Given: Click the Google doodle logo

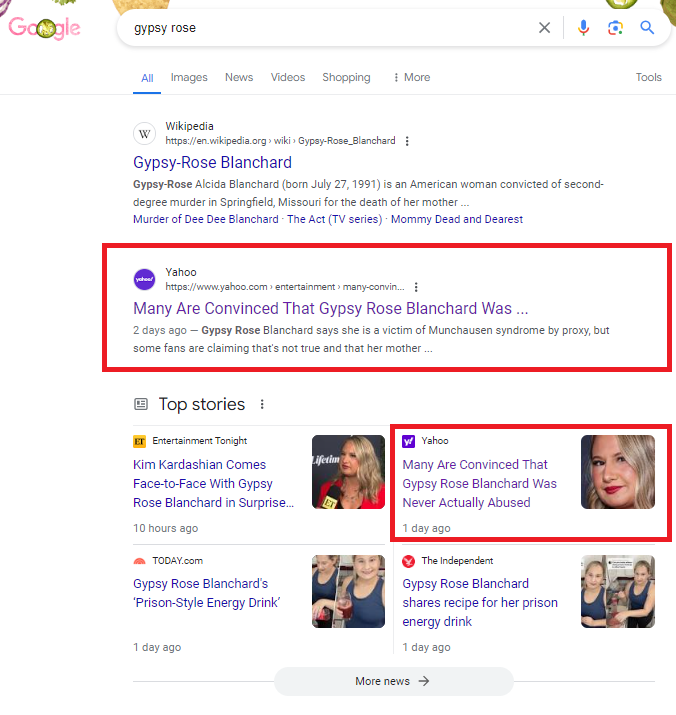Looking at the screenshot, I should (45, 28).
